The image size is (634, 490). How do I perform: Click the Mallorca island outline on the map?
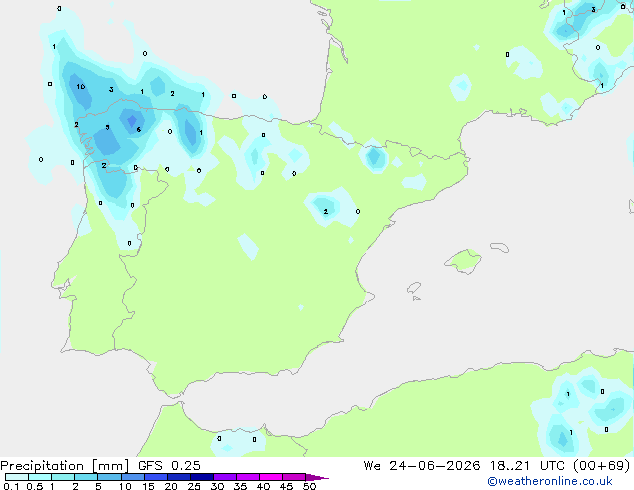pos(463,261)
